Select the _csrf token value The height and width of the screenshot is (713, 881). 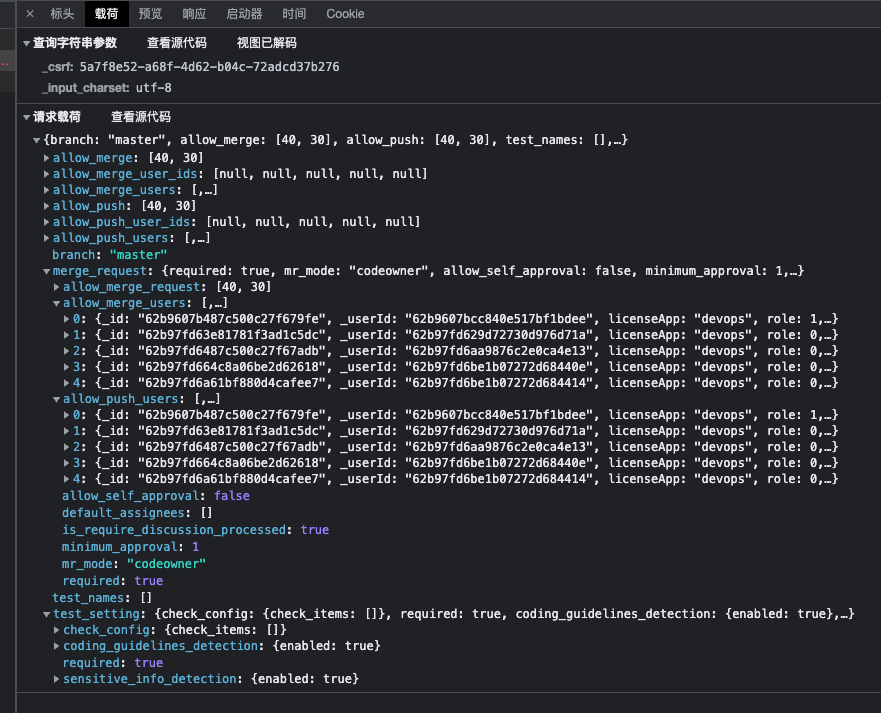point(209,67)
